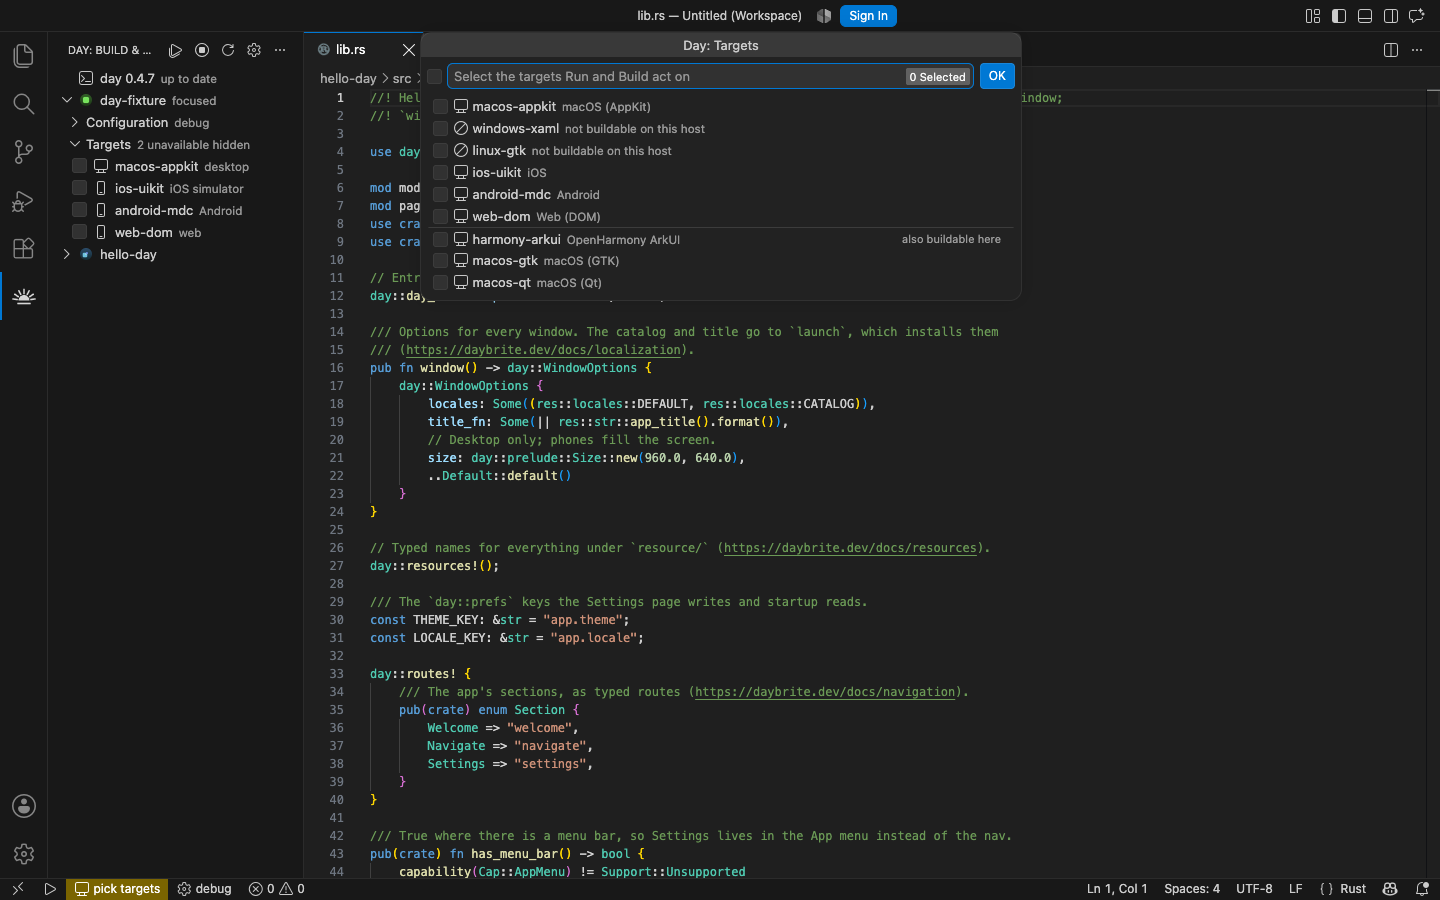This screenshot has width=1440, height=900.
Task: Check ios-uikit simulator in sidebar tree
Action: [80, 188]
